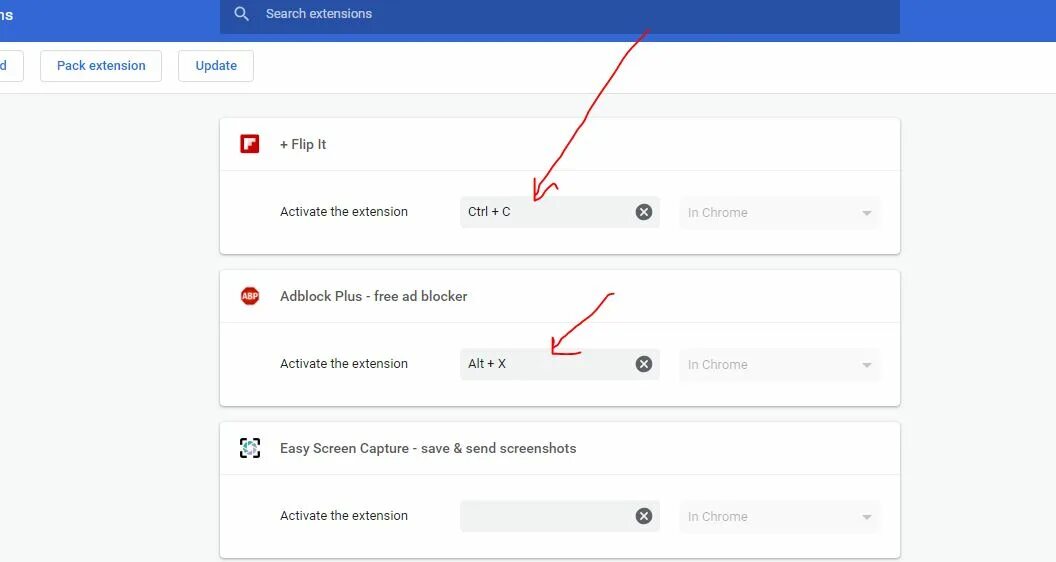Click the Update button
This screenshot has width=1056, height=562.
216,66
